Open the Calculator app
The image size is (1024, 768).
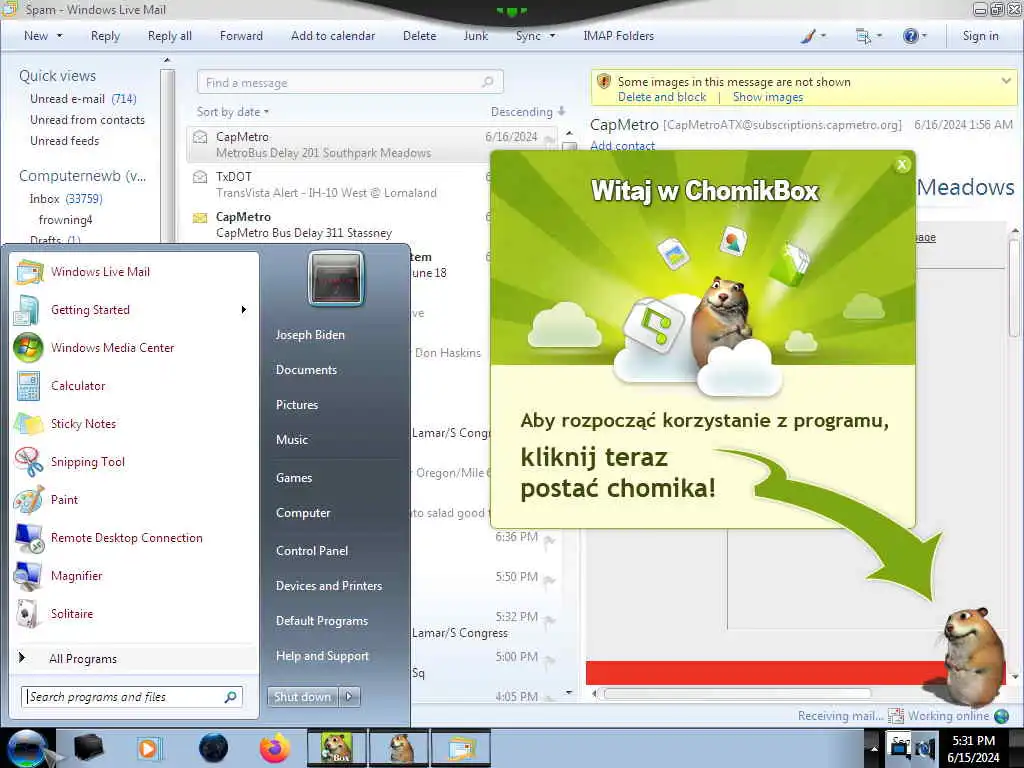coord(78,385)
